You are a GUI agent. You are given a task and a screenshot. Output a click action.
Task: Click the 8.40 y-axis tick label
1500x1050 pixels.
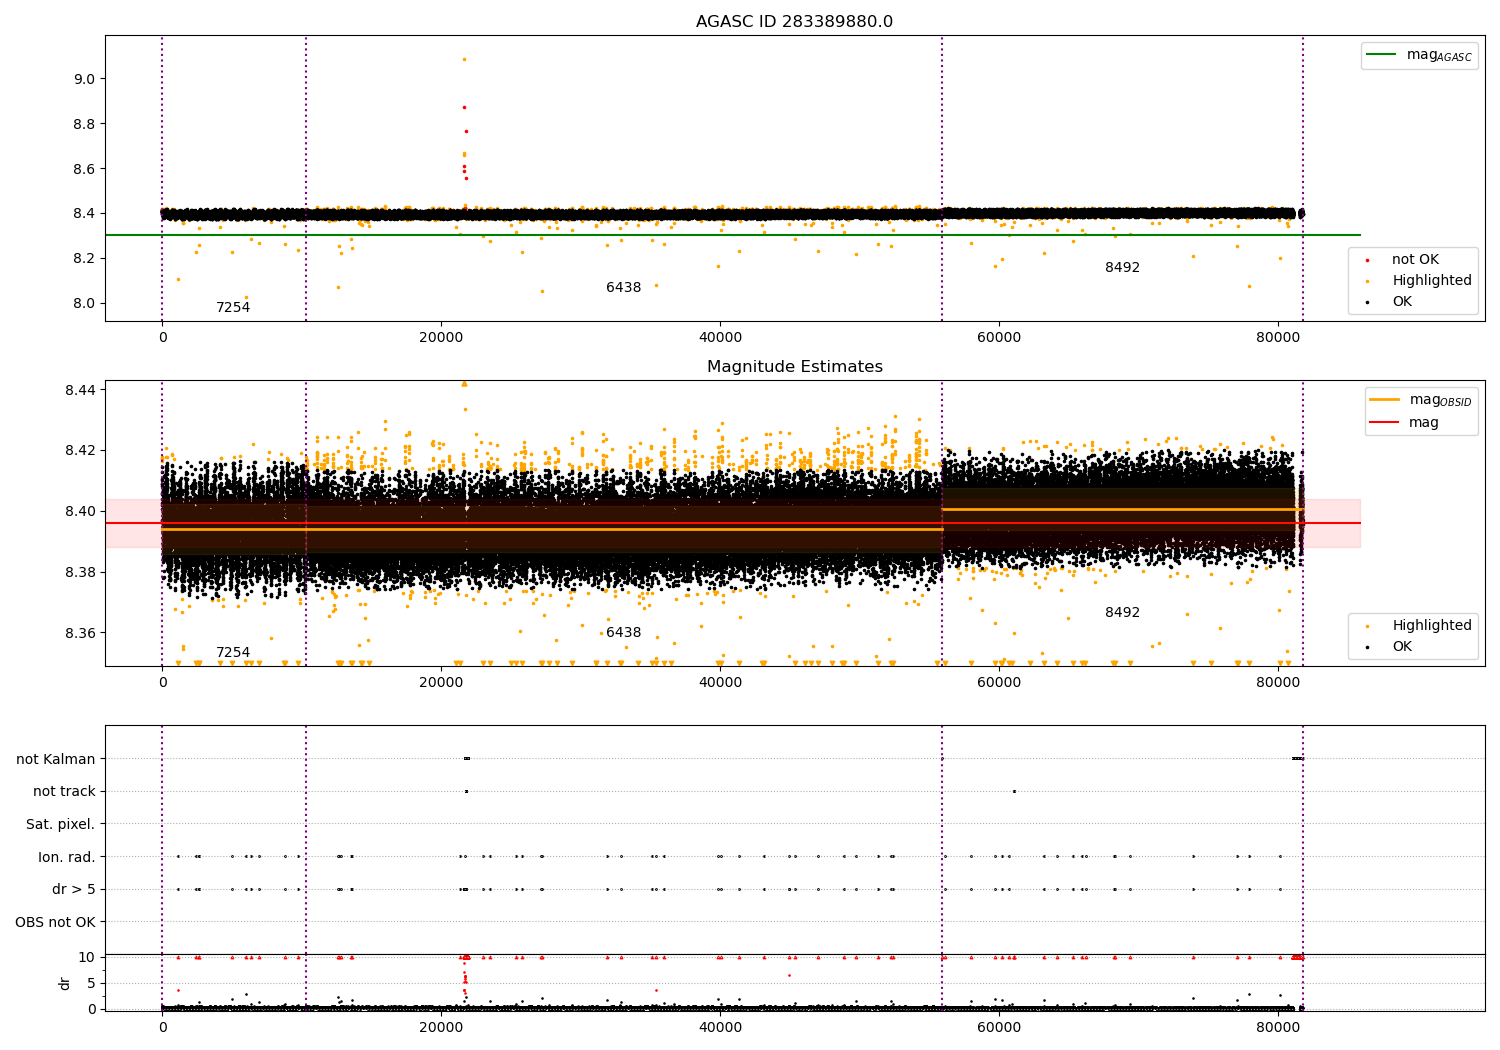80,512
